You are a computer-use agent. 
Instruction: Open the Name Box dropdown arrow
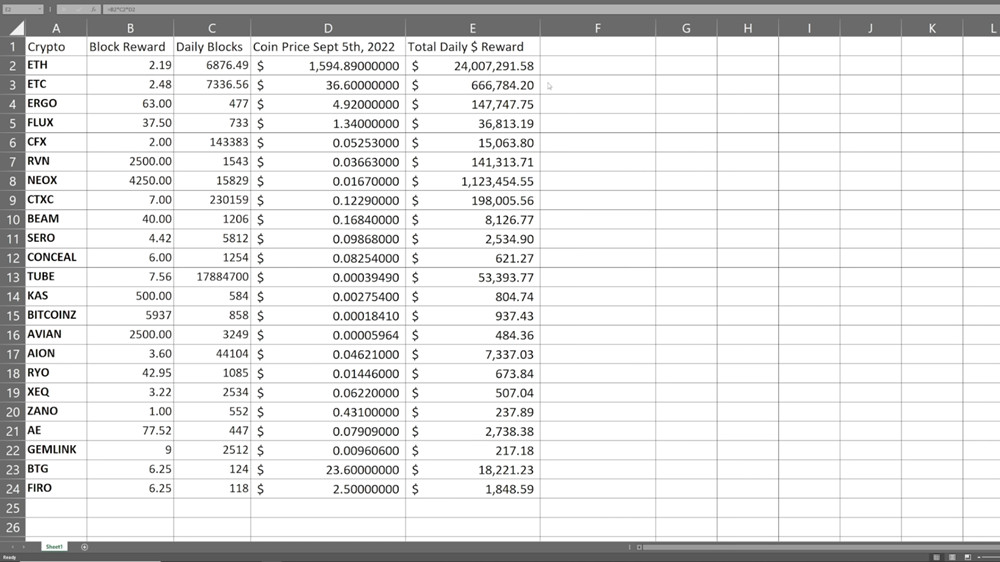pos(38,8)
